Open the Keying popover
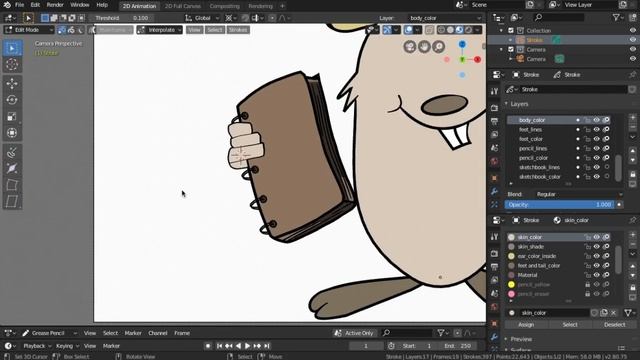The width and height of the screenshot is (640, 360). point(67,346)
